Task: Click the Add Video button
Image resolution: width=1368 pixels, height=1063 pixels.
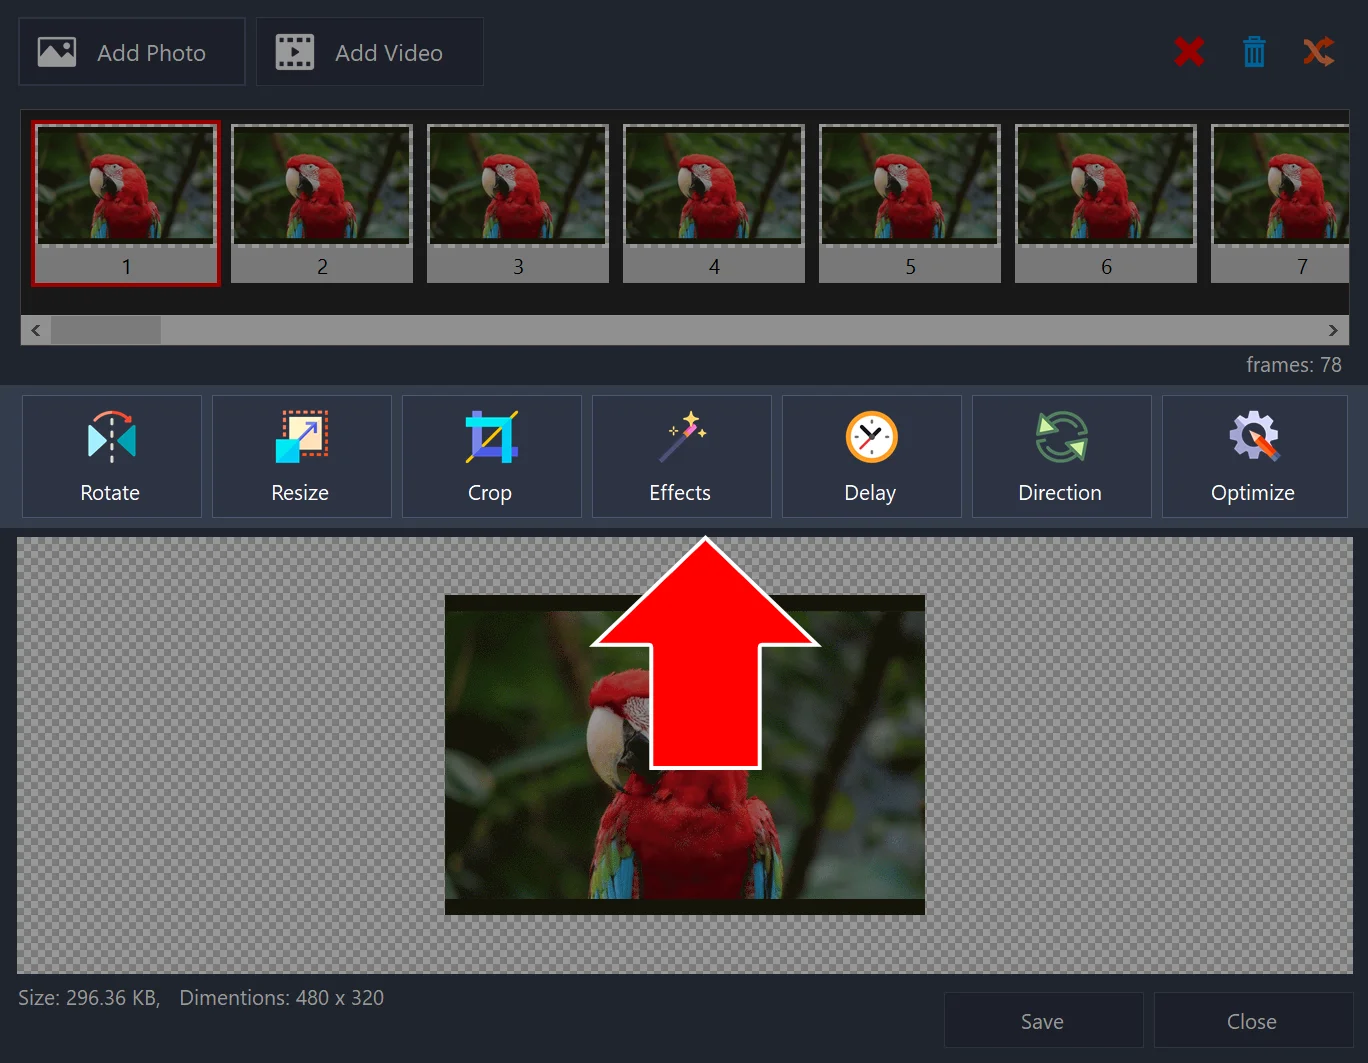Action: [x=370, y=52]
